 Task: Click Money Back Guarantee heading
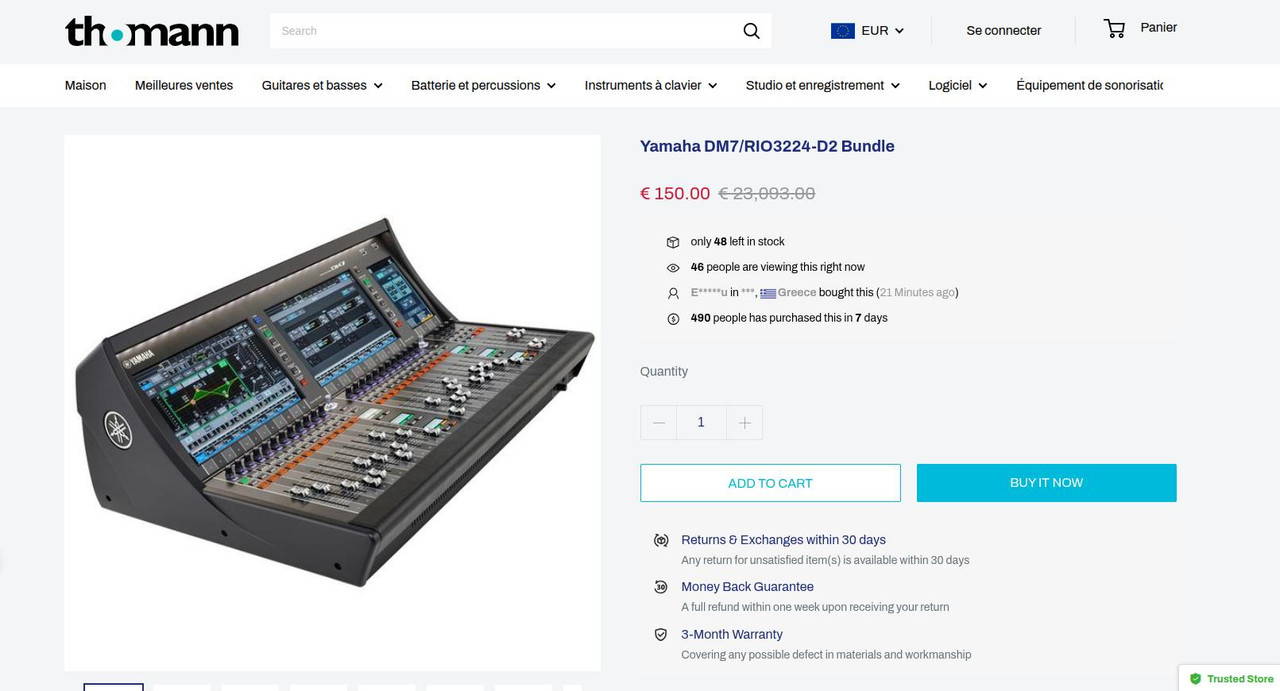point(747,587)
